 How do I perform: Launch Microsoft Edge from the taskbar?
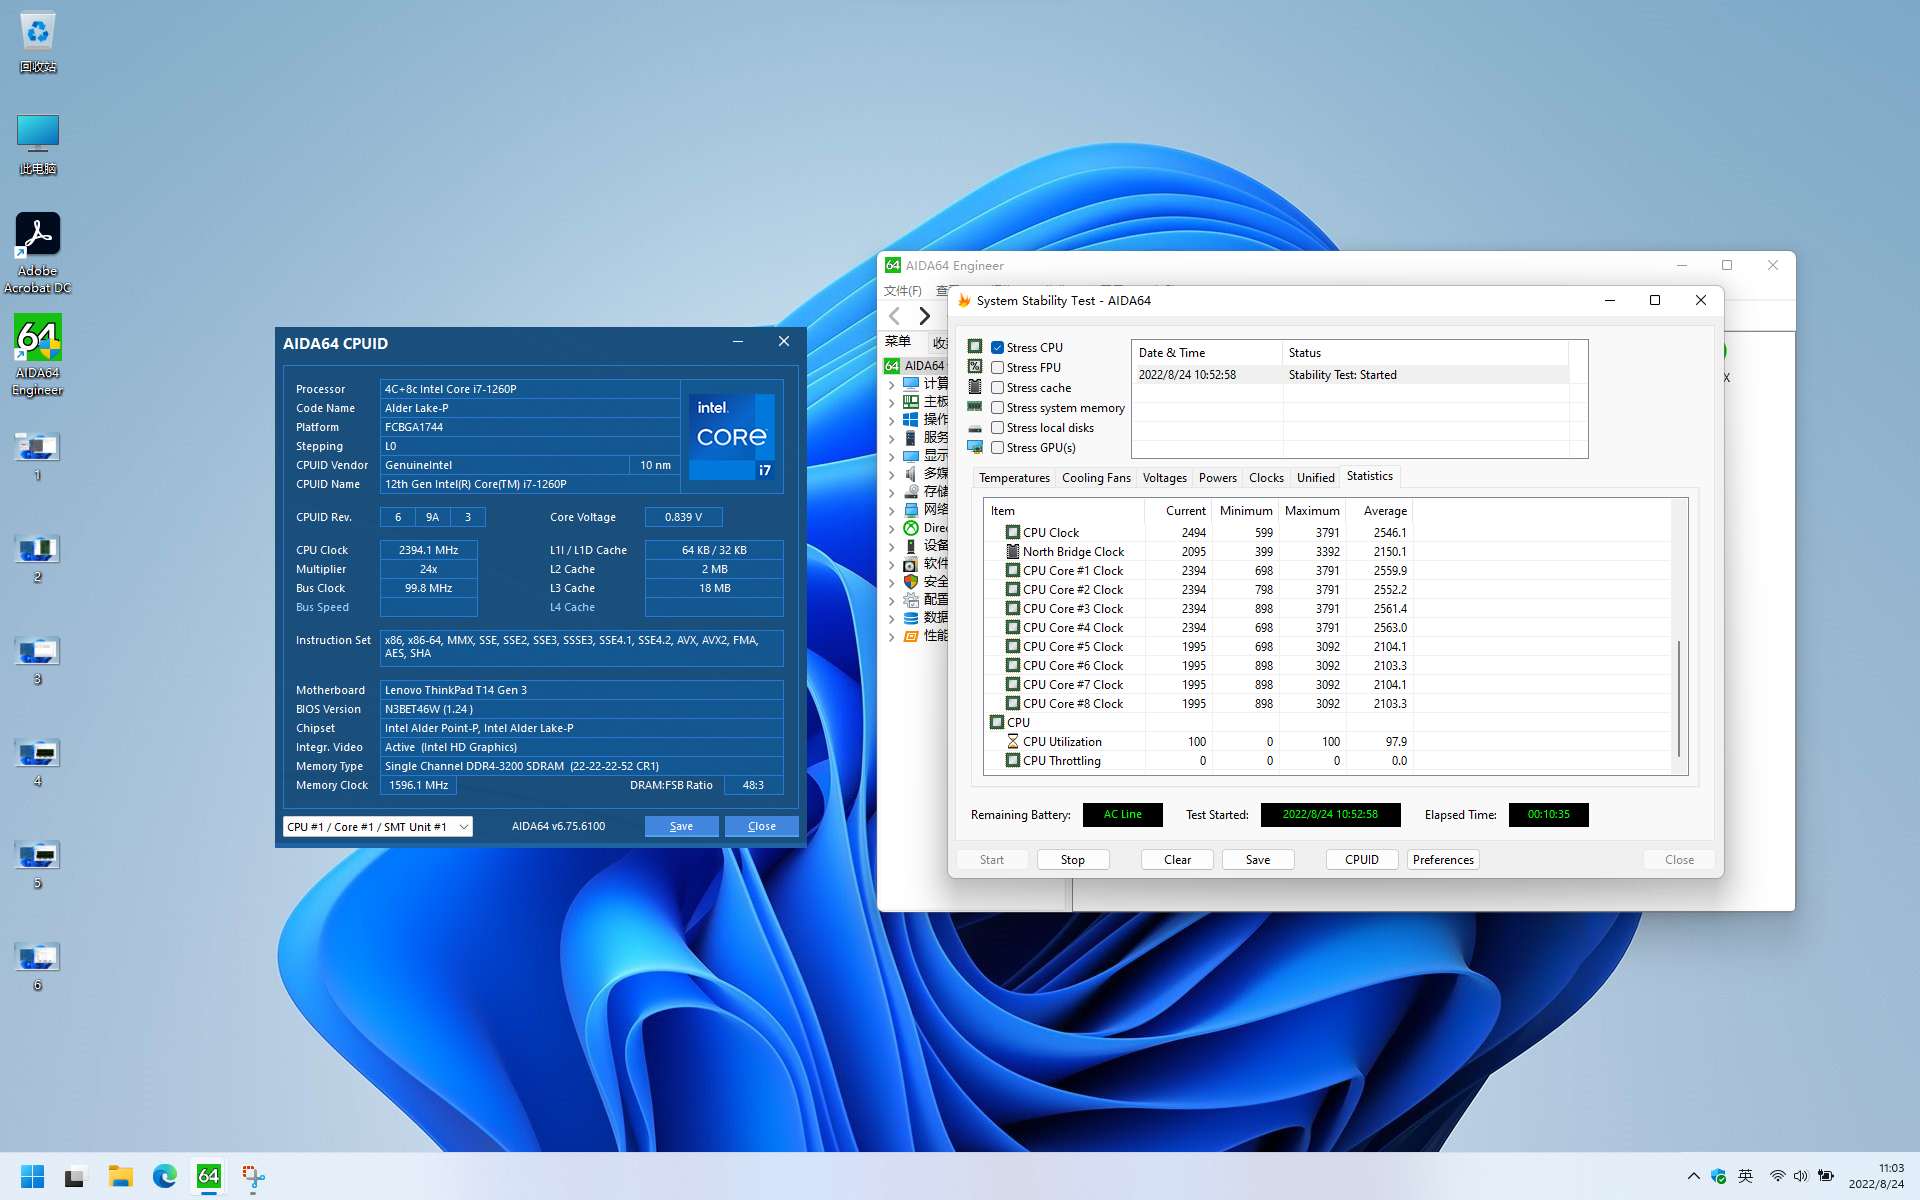[x=165, y=1176]
